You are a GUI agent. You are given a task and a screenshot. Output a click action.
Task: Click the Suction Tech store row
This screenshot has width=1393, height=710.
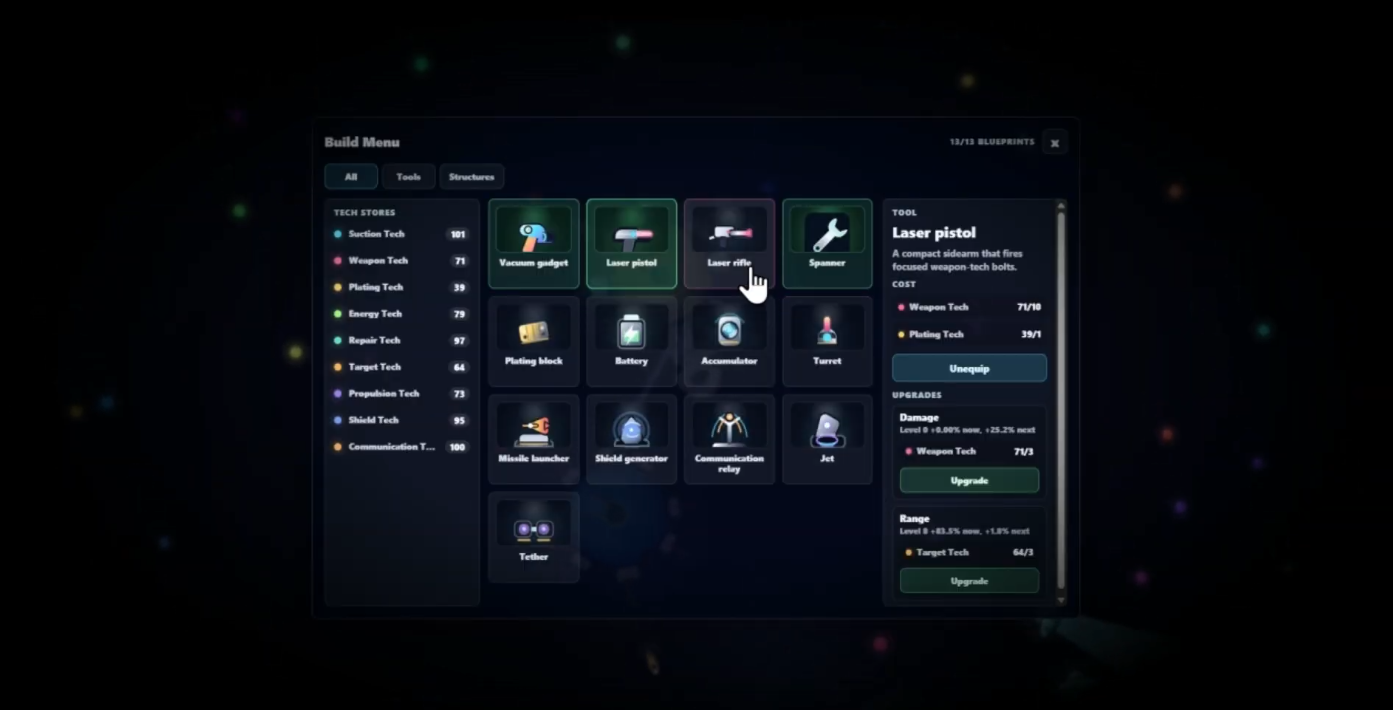401,234
